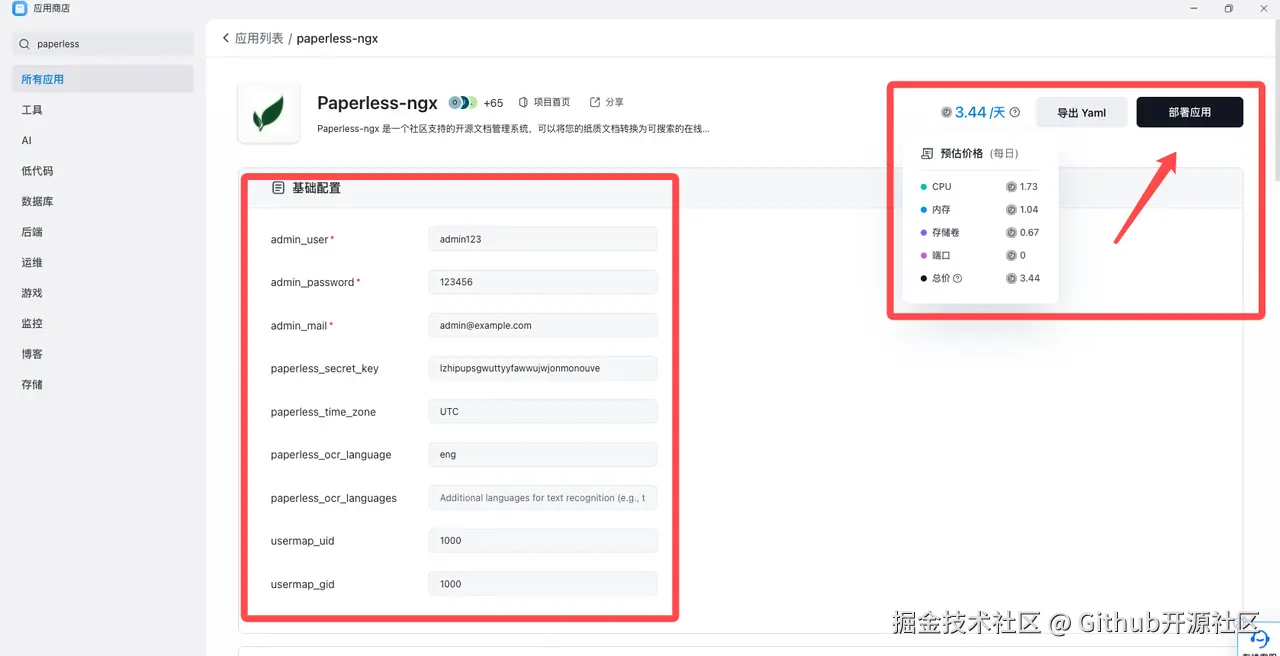Click the CPU green legend dot

pos(923,187)
